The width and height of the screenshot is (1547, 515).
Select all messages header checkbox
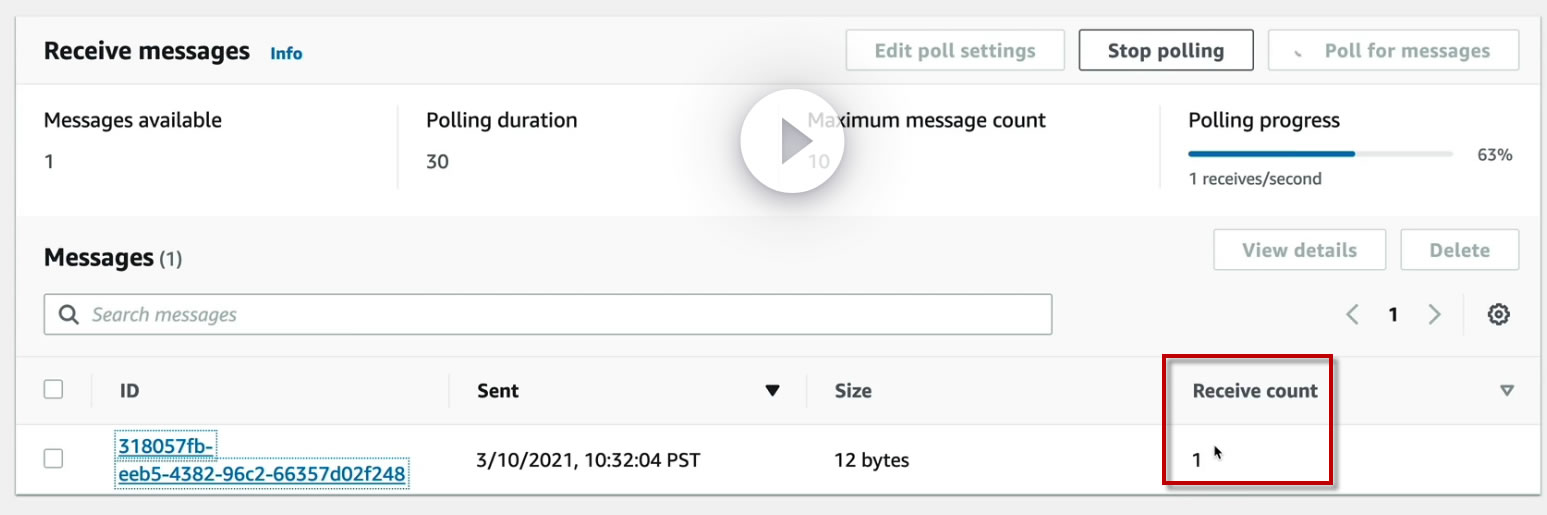(x=54, y=390)
